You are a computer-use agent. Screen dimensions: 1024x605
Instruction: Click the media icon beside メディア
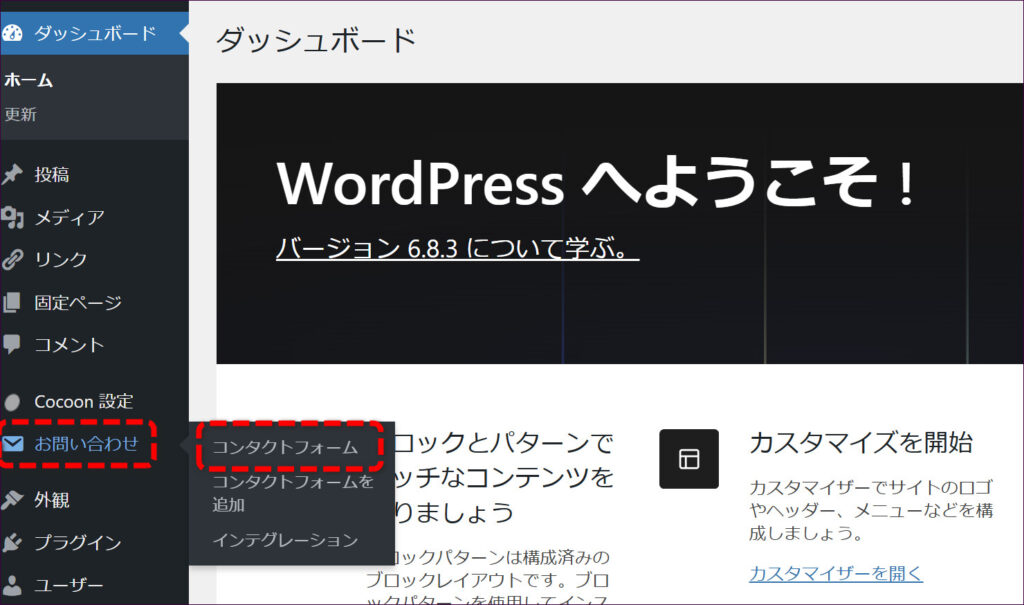(x=13, y=217)
